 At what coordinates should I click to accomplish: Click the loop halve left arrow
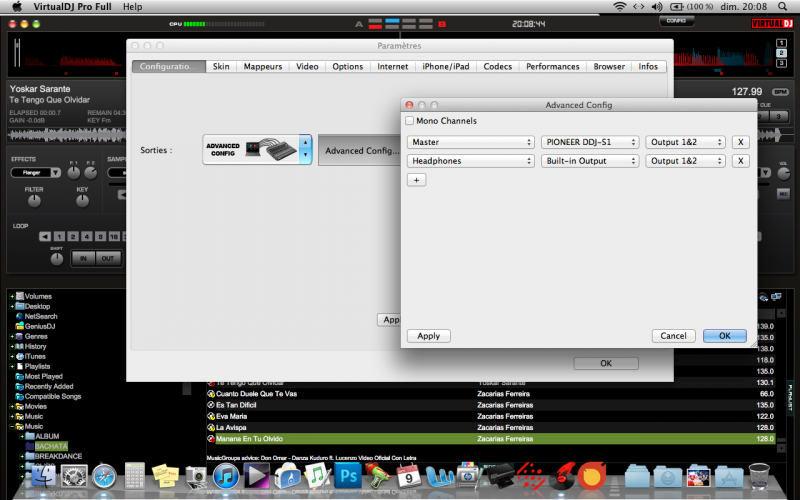(x=45, y=236)
